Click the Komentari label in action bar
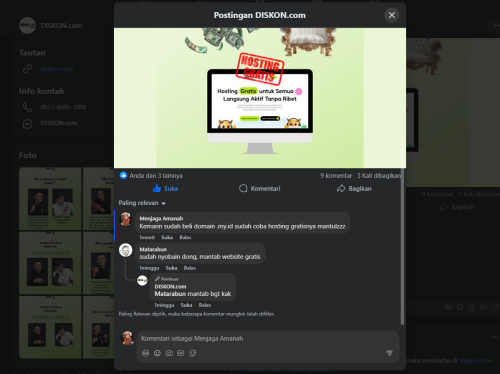500x374 pixels. pos(265,189)
